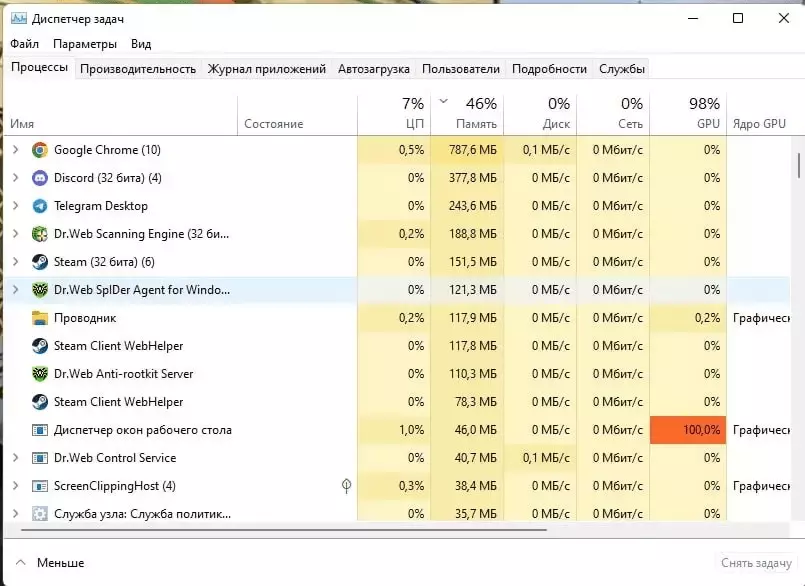Click the Dr.Web SpIDer Agent icon
This screenshot has width=805, height=586.
(40, 290)
